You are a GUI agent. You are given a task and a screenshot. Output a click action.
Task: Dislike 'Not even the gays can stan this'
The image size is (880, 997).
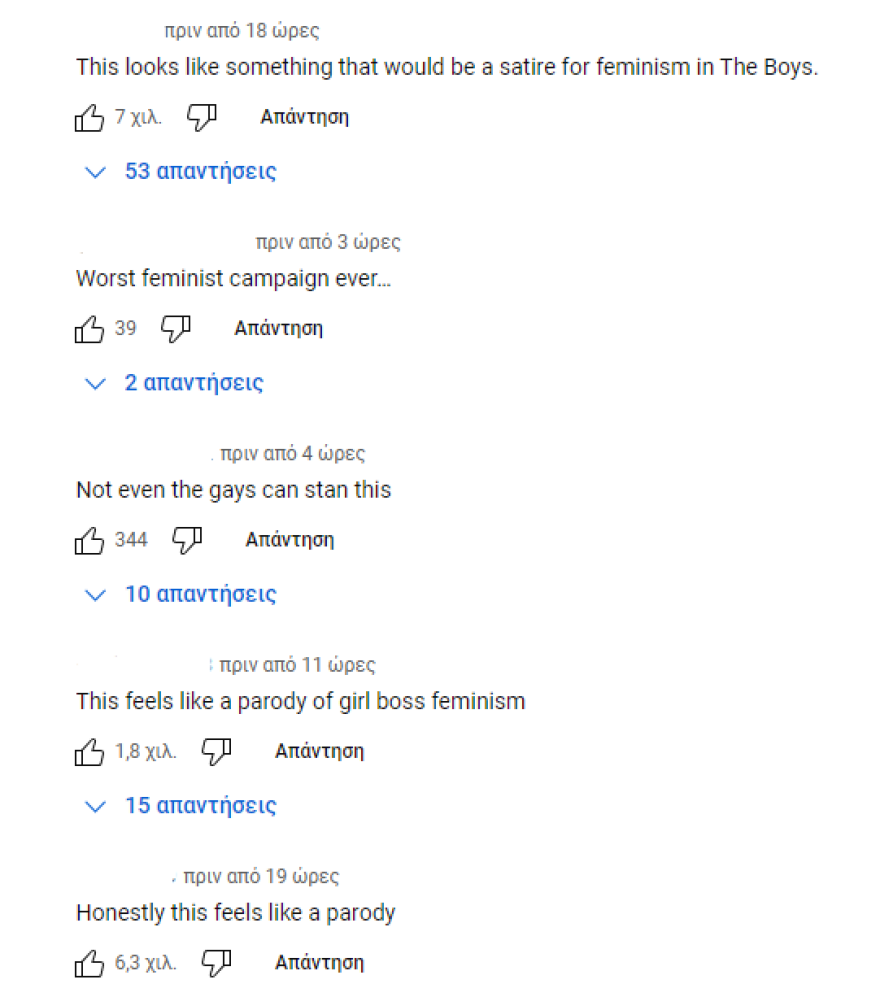click(187, 541)
